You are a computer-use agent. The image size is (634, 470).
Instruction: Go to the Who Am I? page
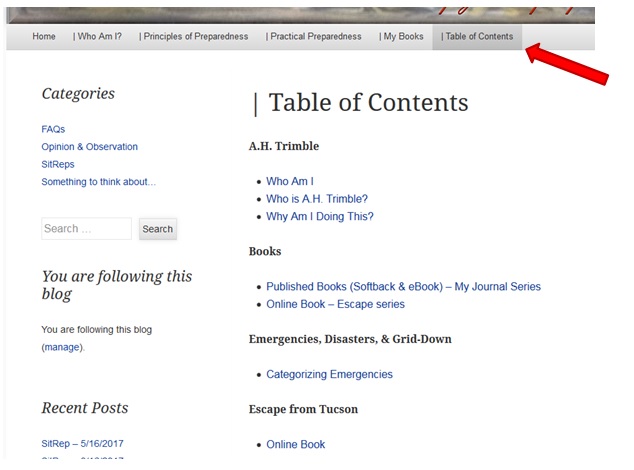[x=98, y=37]
